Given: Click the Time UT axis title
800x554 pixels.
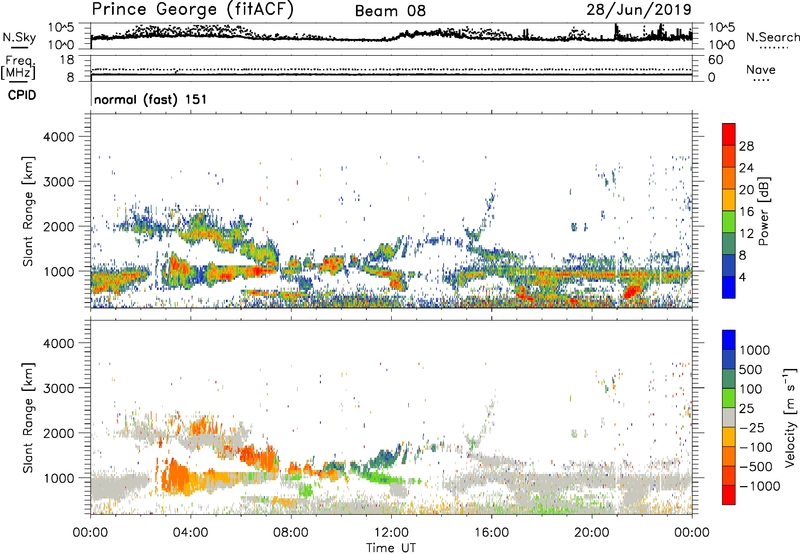Looking at the screenshot, I should [x=391, y=548].
